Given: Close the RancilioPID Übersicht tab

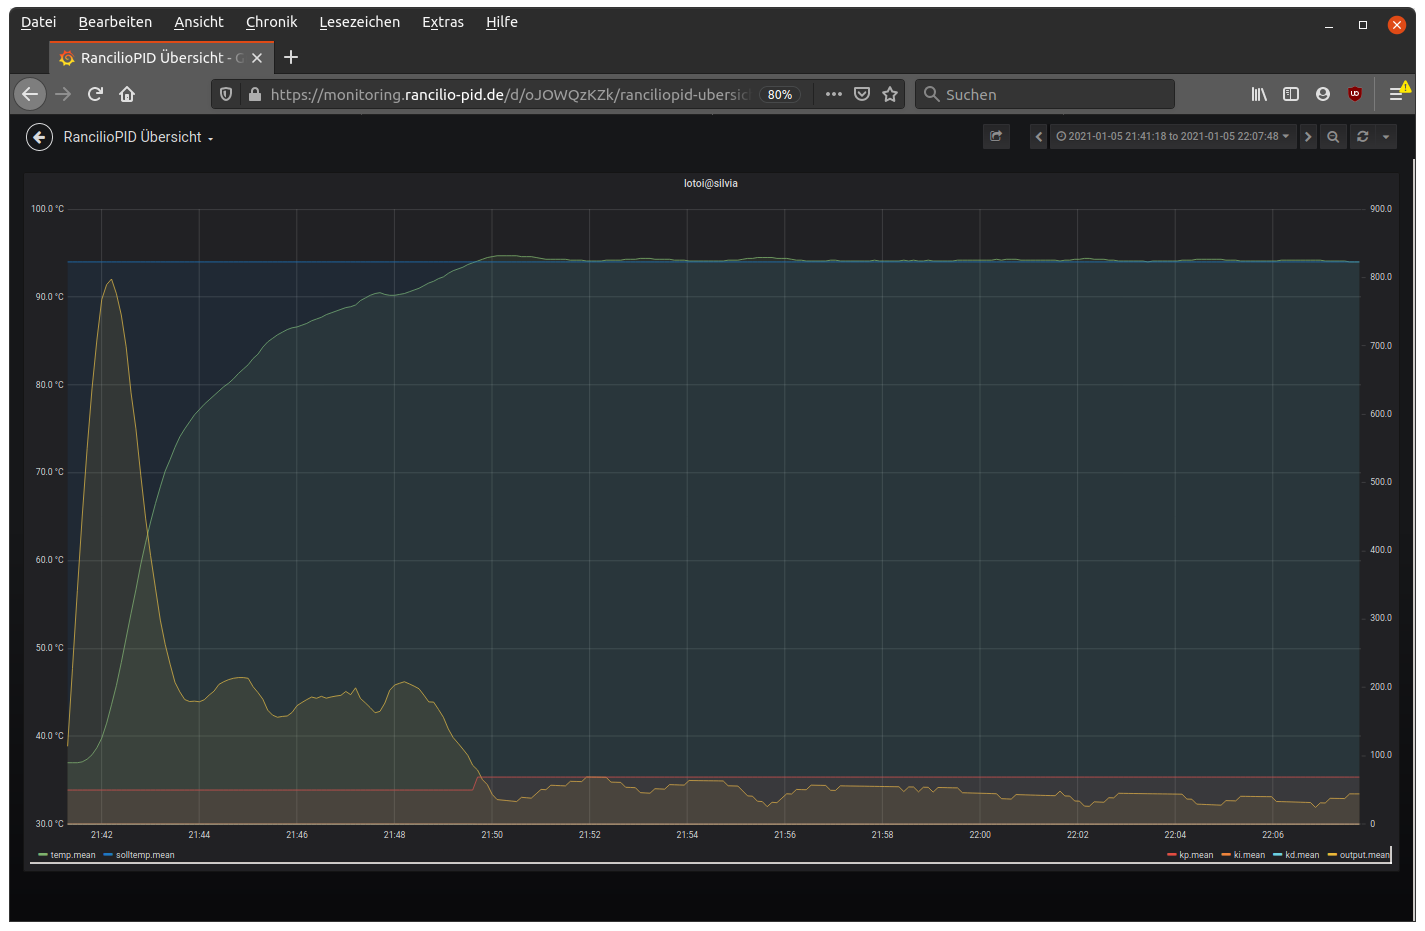Looking at the screenshot, I should point(257,58).
